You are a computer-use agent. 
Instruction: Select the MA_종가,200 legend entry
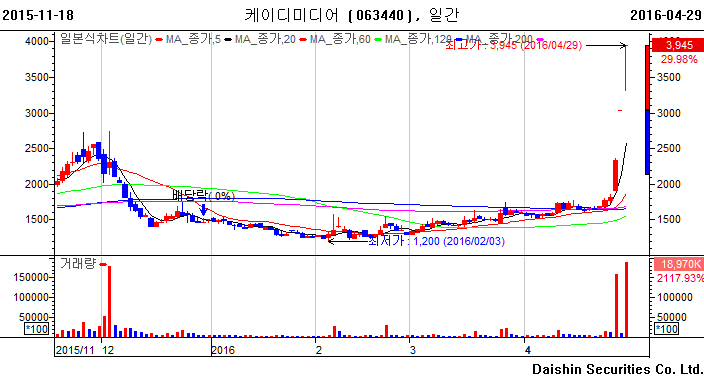494,39
